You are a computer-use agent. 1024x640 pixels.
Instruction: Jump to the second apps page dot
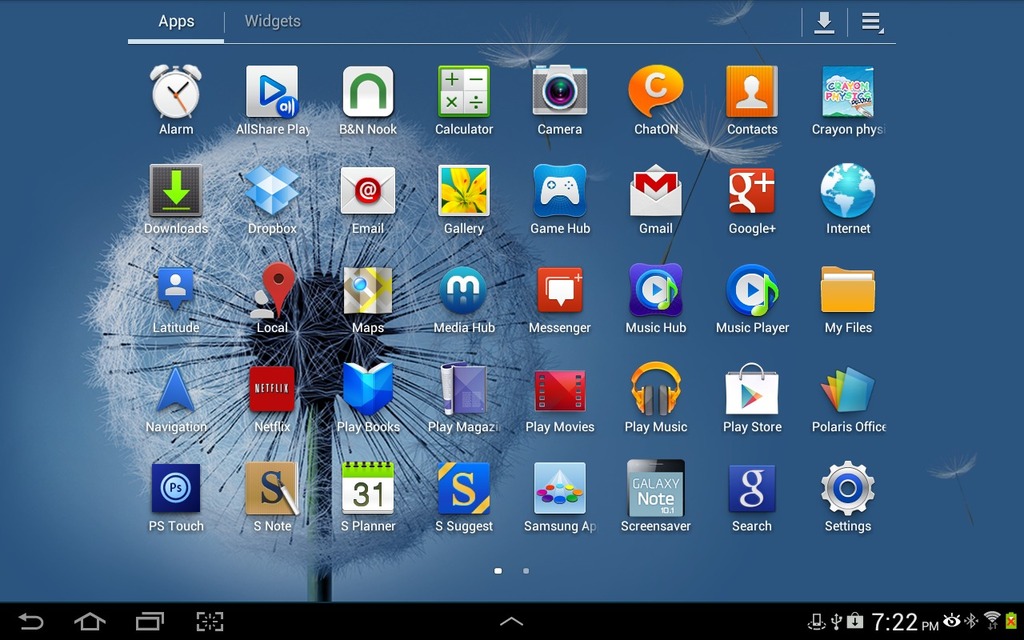526,571
